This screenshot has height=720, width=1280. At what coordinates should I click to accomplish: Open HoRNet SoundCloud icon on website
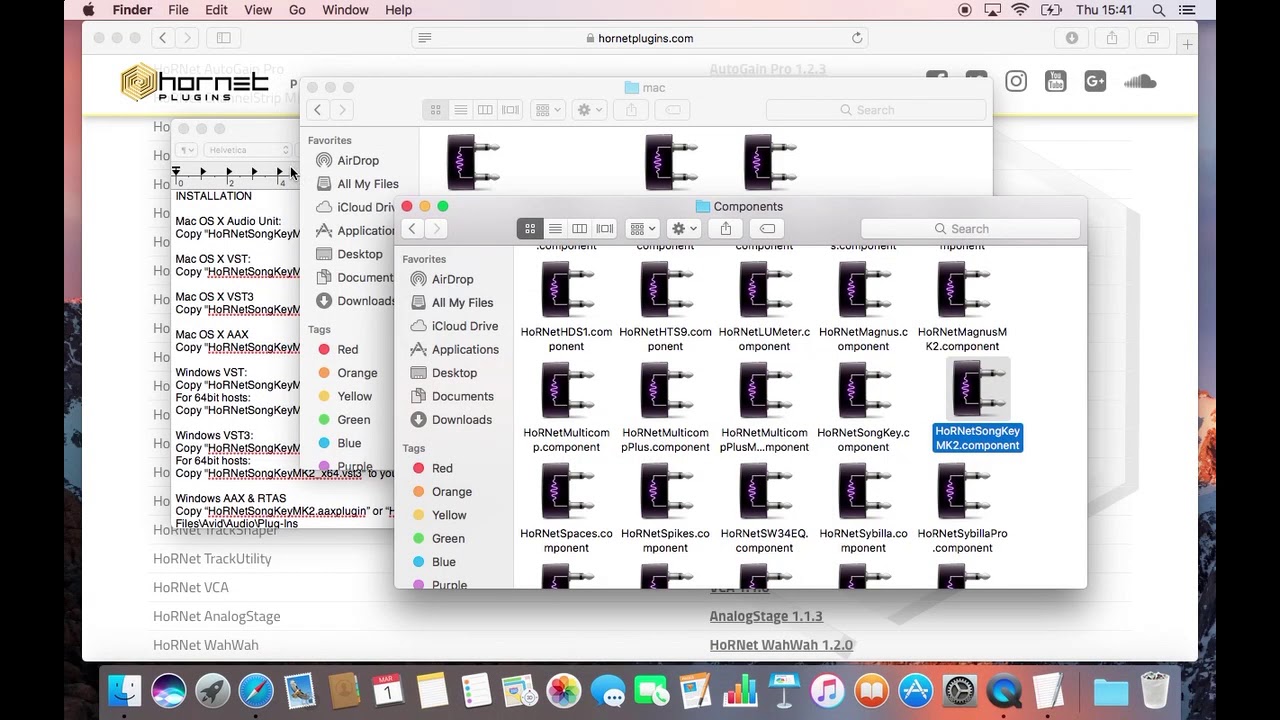[x=1140, y=81]
